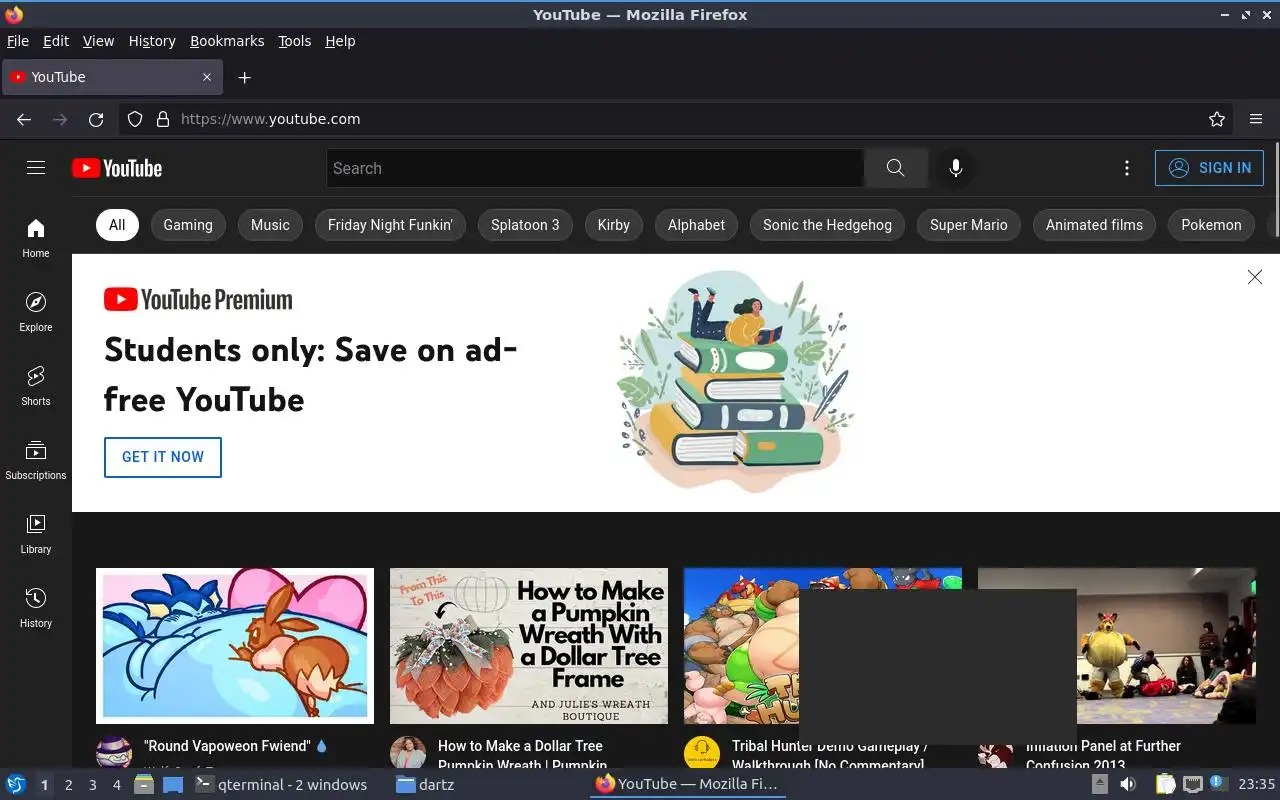Viewport: 1280px width, 800px height.
Task: Dismiss the YouTube Premium banner
Action: point(1254,277)
